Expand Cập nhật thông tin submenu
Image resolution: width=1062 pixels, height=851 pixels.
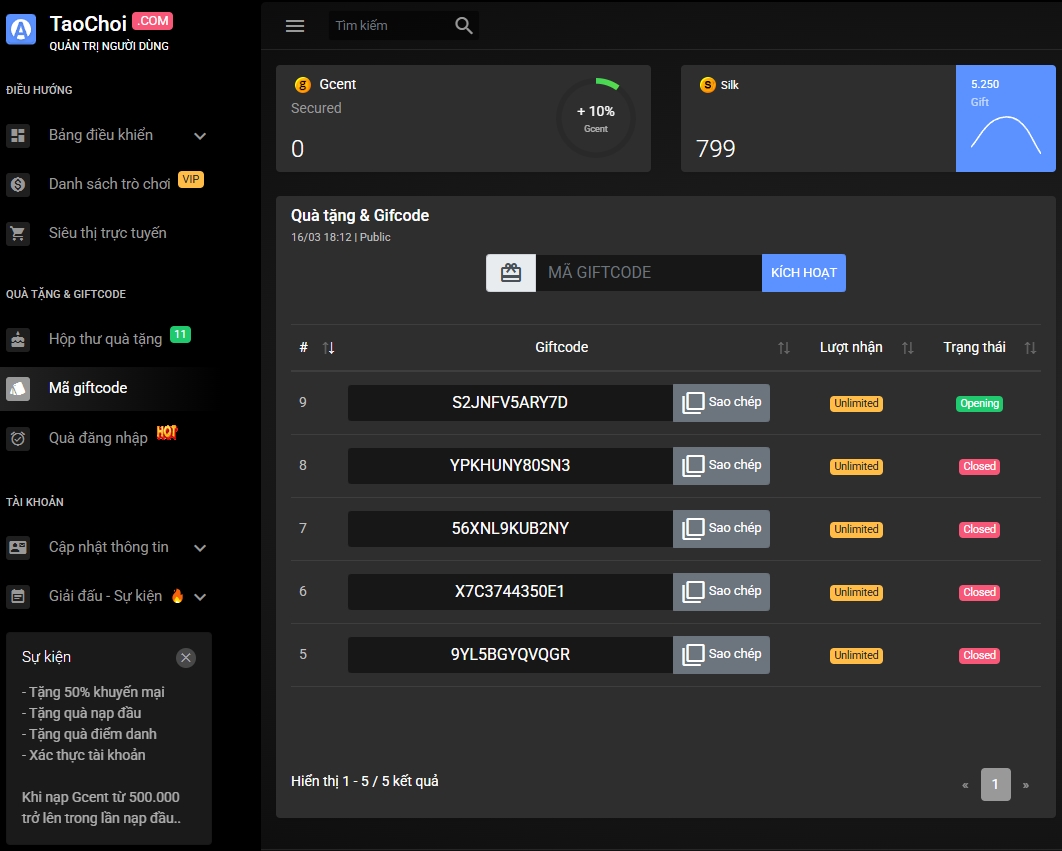(x=200, y=548)
